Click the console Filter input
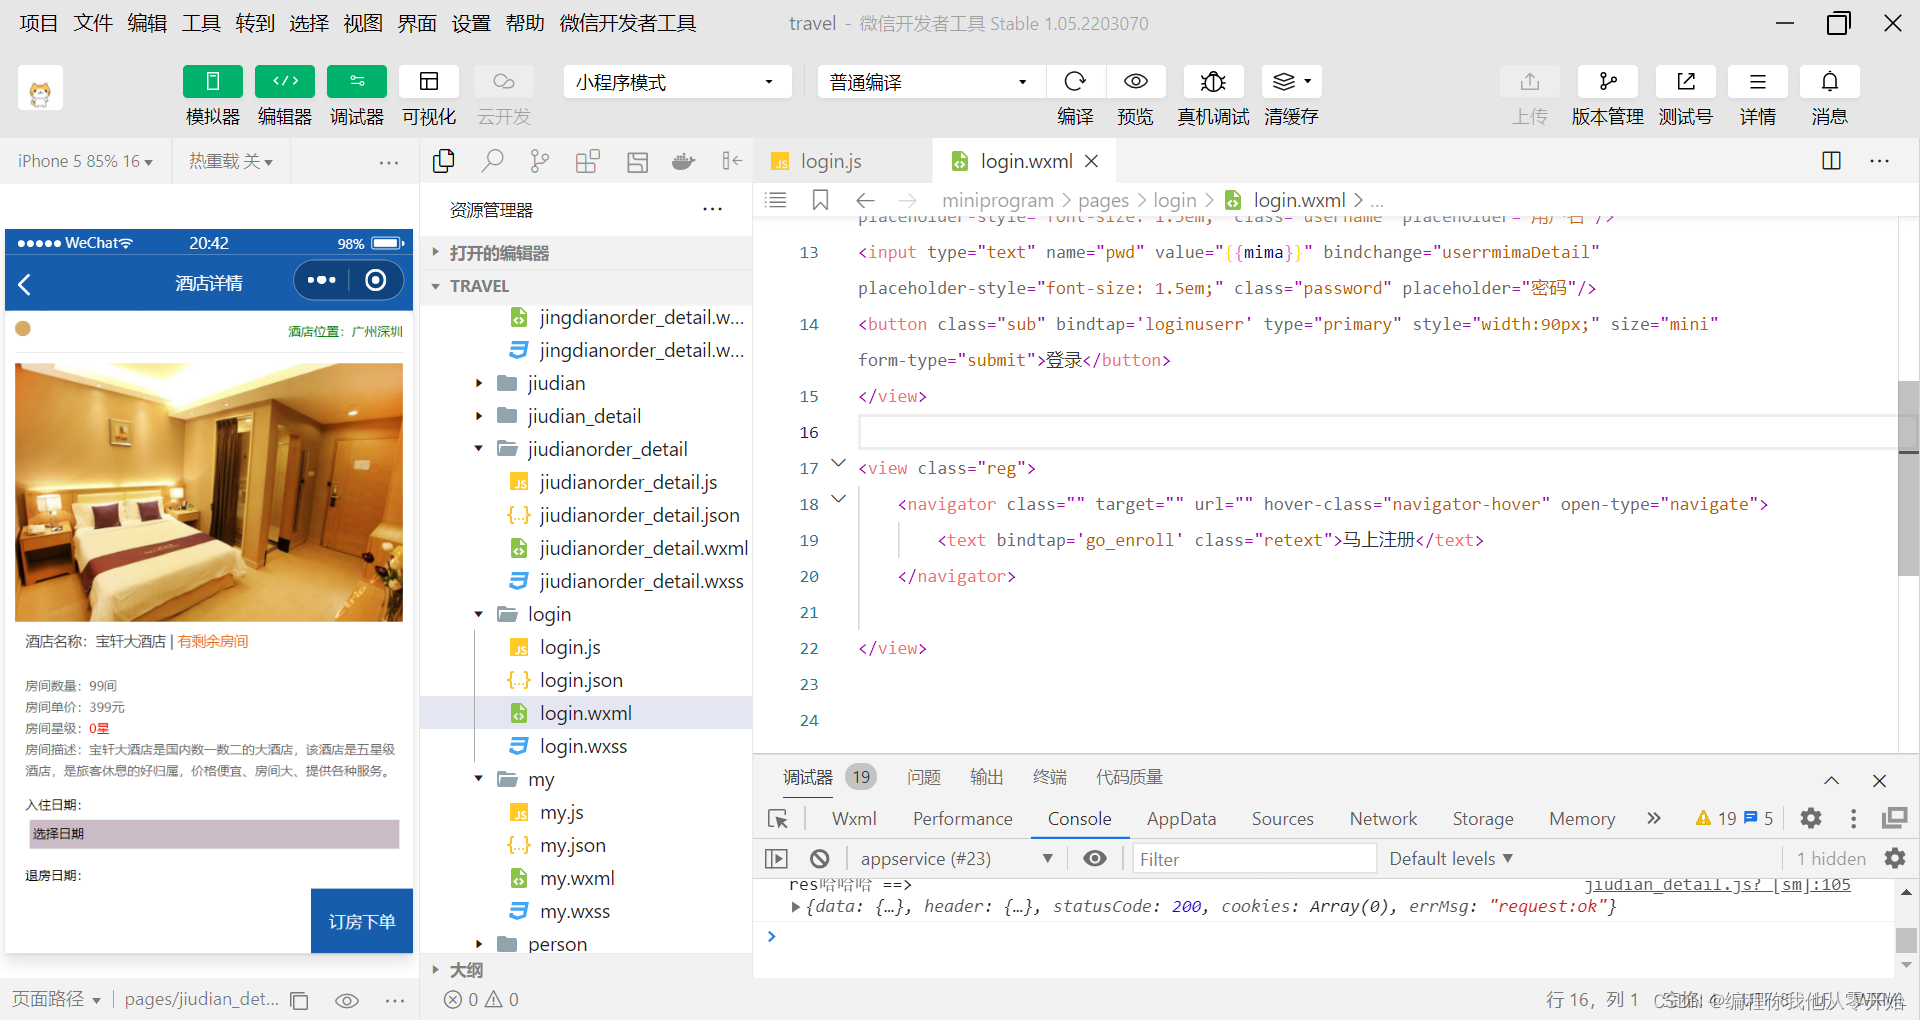Screen dimensions: 1920x1020 tap(1254, 859)
